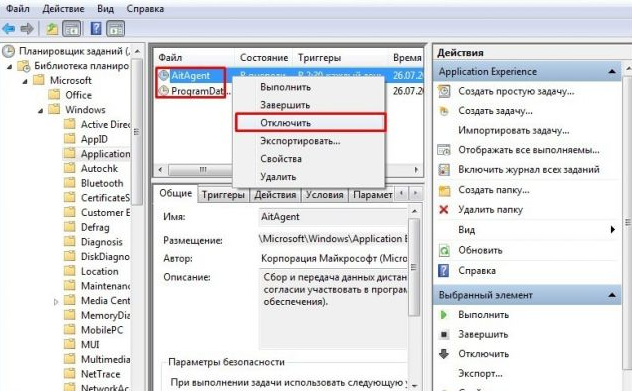Switch to the Триггеры tab

(223, 195)
